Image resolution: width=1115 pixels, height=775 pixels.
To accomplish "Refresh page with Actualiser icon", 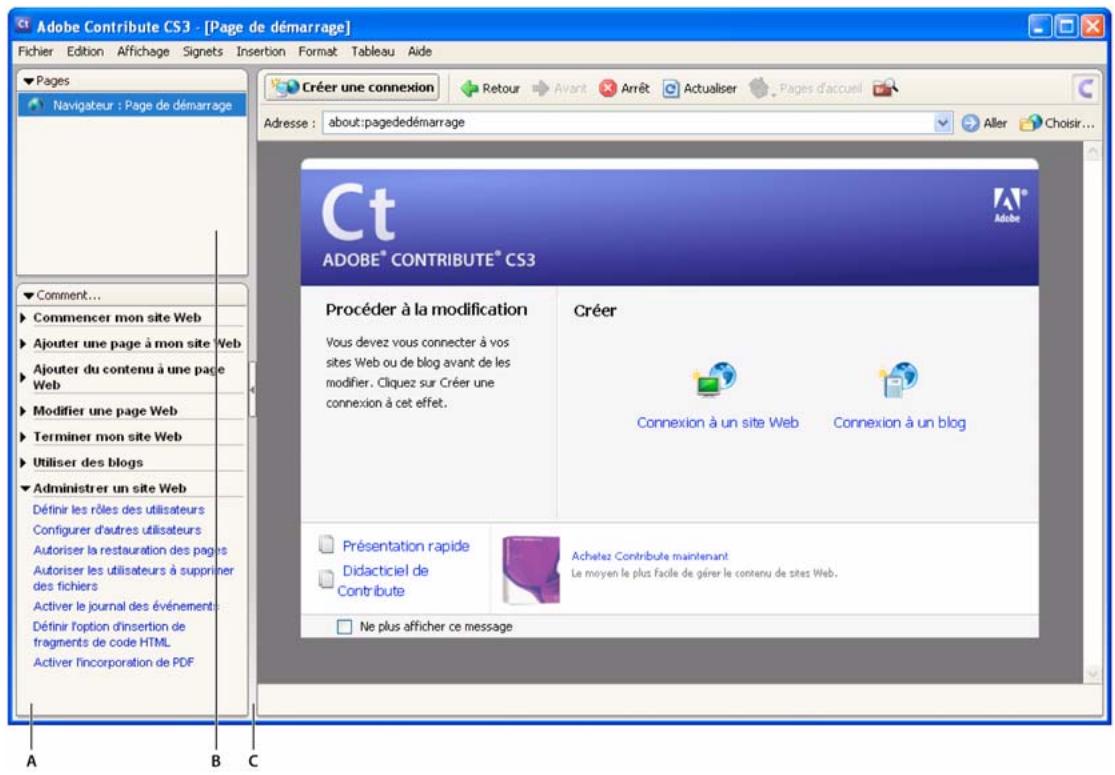I will coord(671,88).
